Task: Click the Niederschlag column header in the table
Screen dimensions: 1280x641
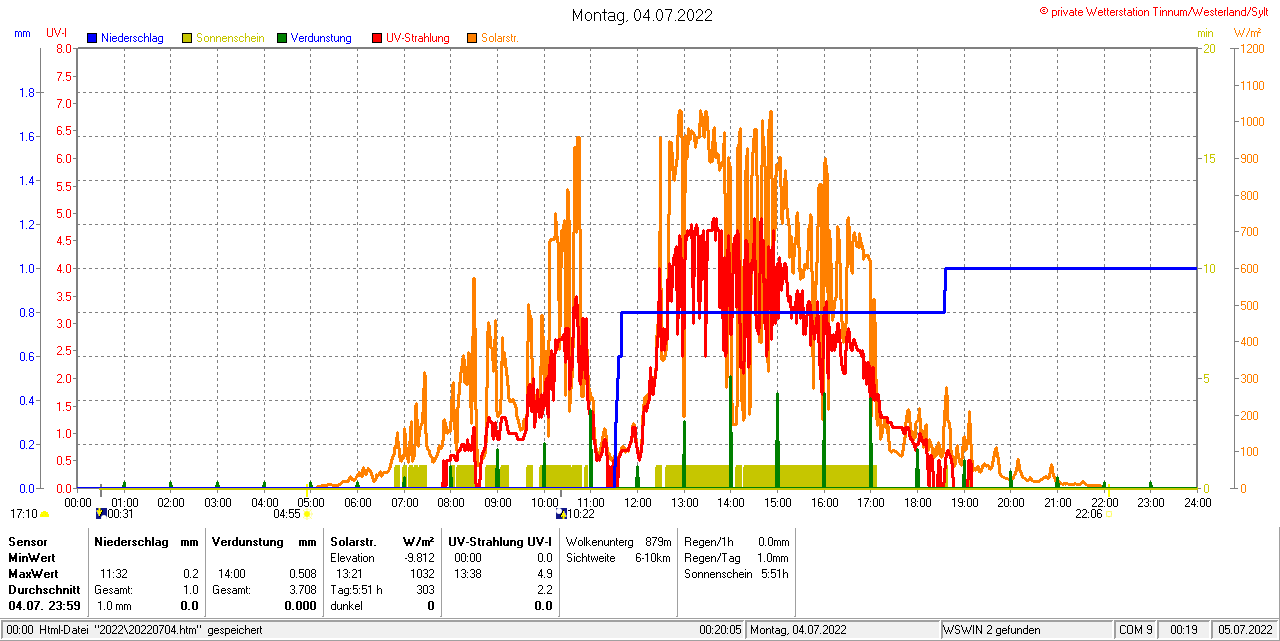Action: click(x=131, y=541)
